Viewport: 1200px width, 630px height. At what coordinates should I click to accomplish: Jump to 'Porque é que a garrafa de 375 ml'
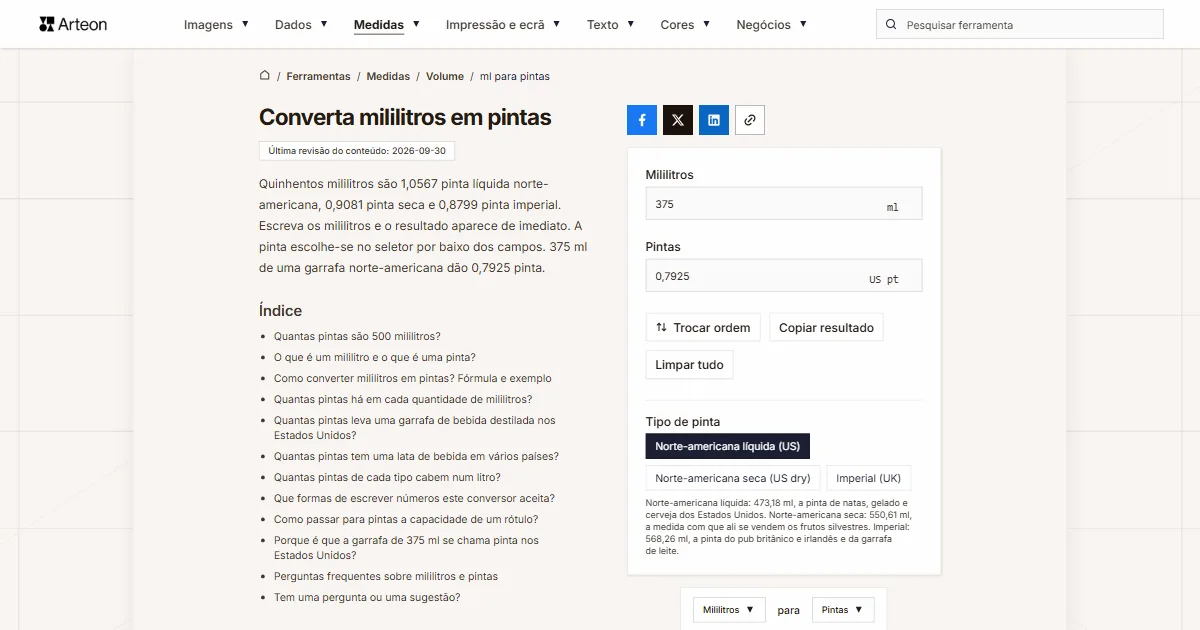[406, 547]
